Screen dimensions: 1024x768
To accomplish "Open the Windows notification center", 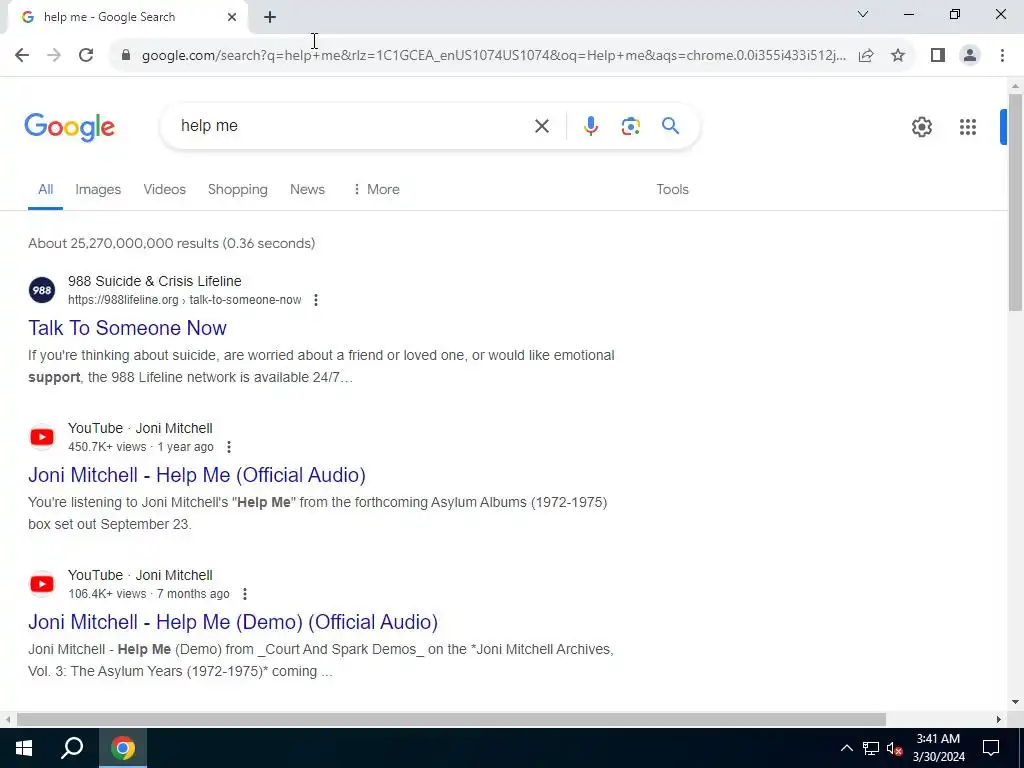I will coord(991,748).
